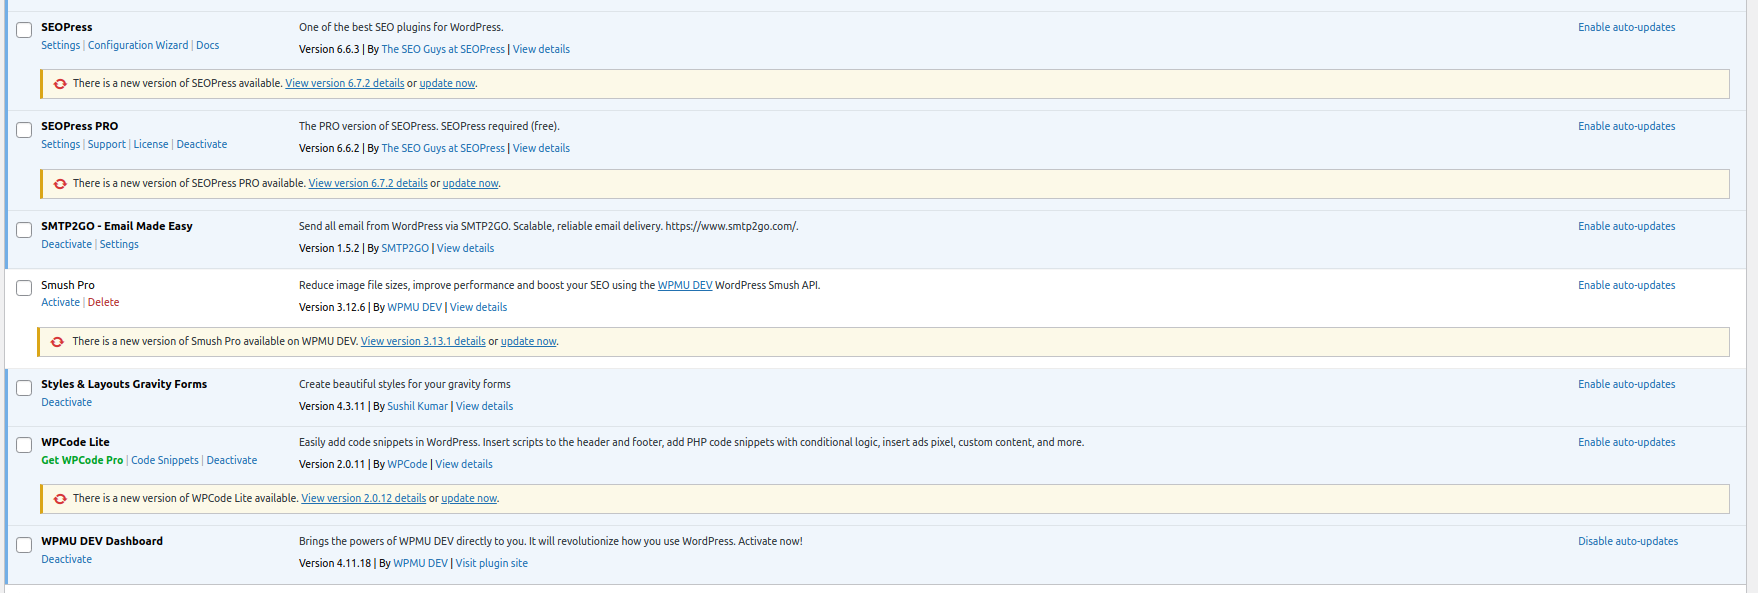Deactivate the SEOPress PRO plugin
1758x593 pixels.
pos(201,144)
